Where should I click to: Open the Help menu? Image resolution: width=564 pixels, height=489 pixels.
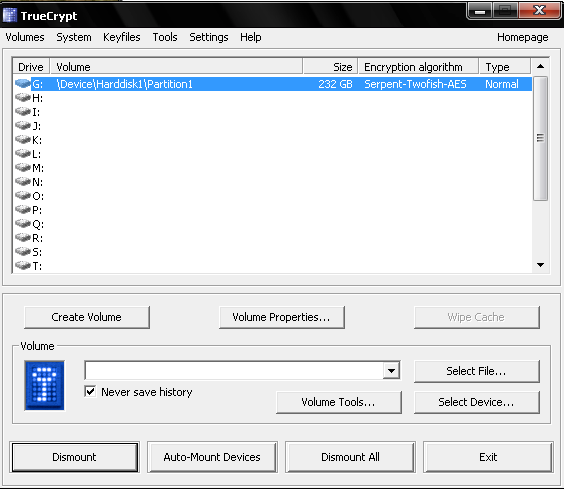coord(251,37)
